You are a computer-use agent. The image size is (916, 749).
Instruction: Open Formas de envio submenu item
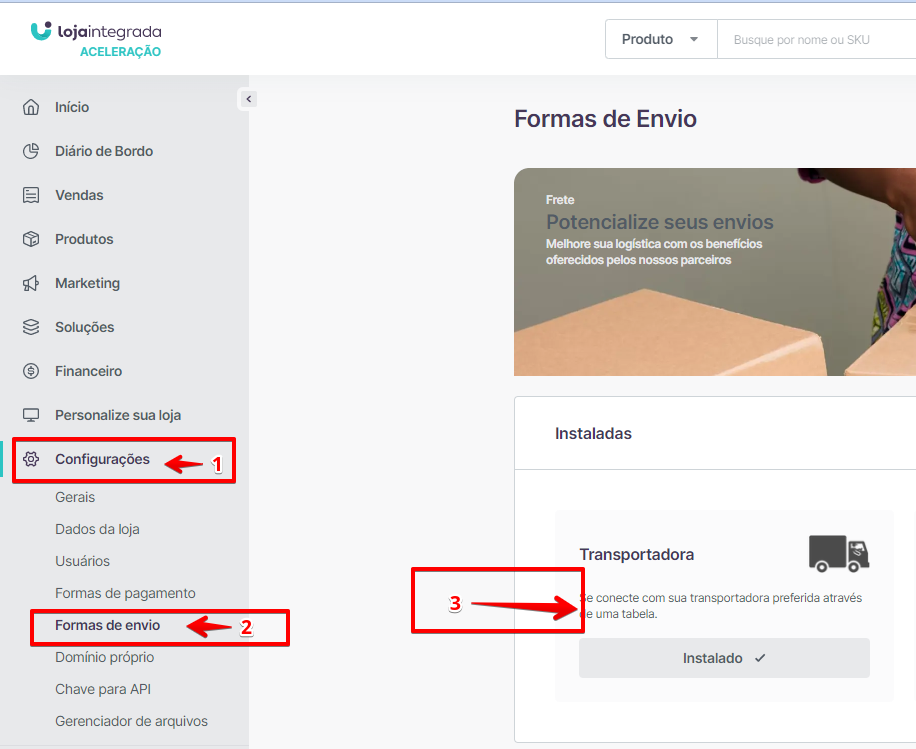[x=107, y=625]
